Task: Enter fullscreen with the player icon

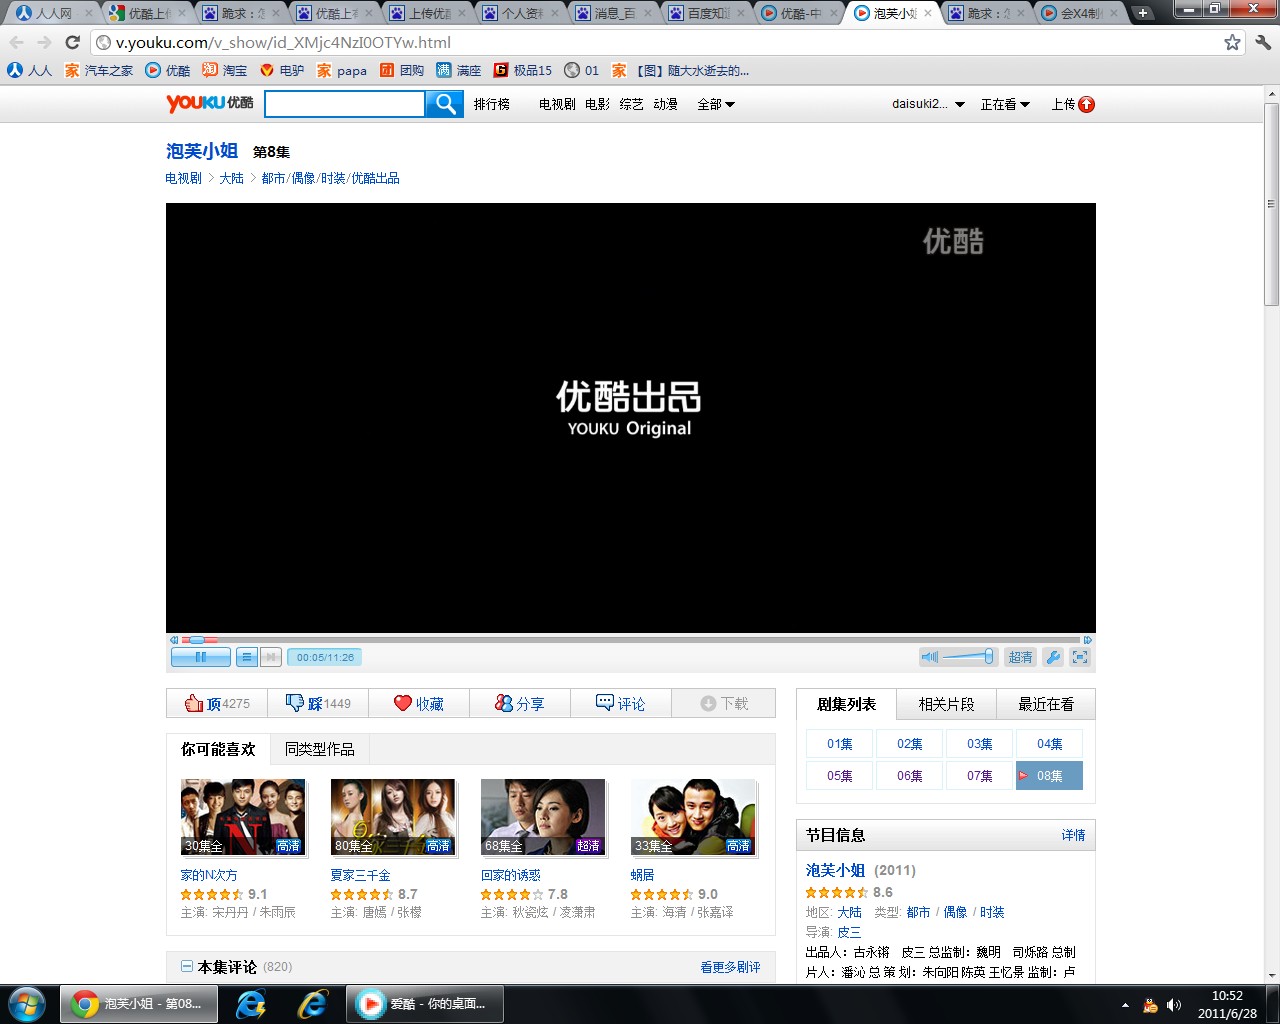Action: [x=1080, y=657]
